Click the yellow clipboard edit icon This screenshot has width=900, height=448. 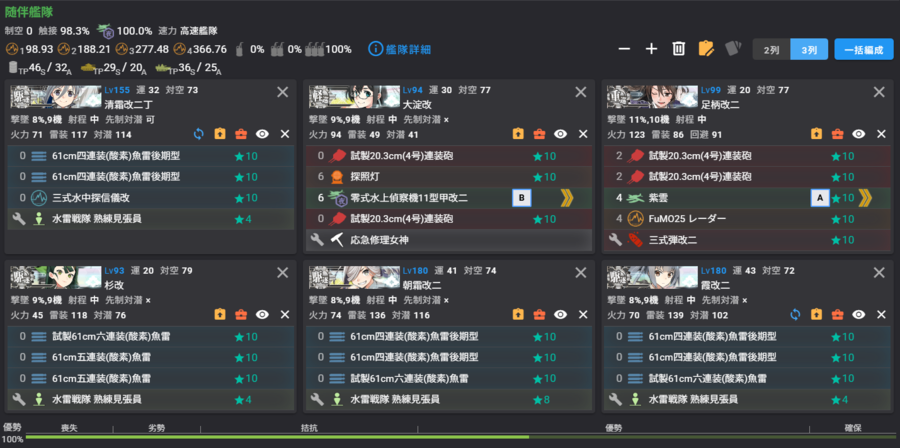[x=706, y=49]
